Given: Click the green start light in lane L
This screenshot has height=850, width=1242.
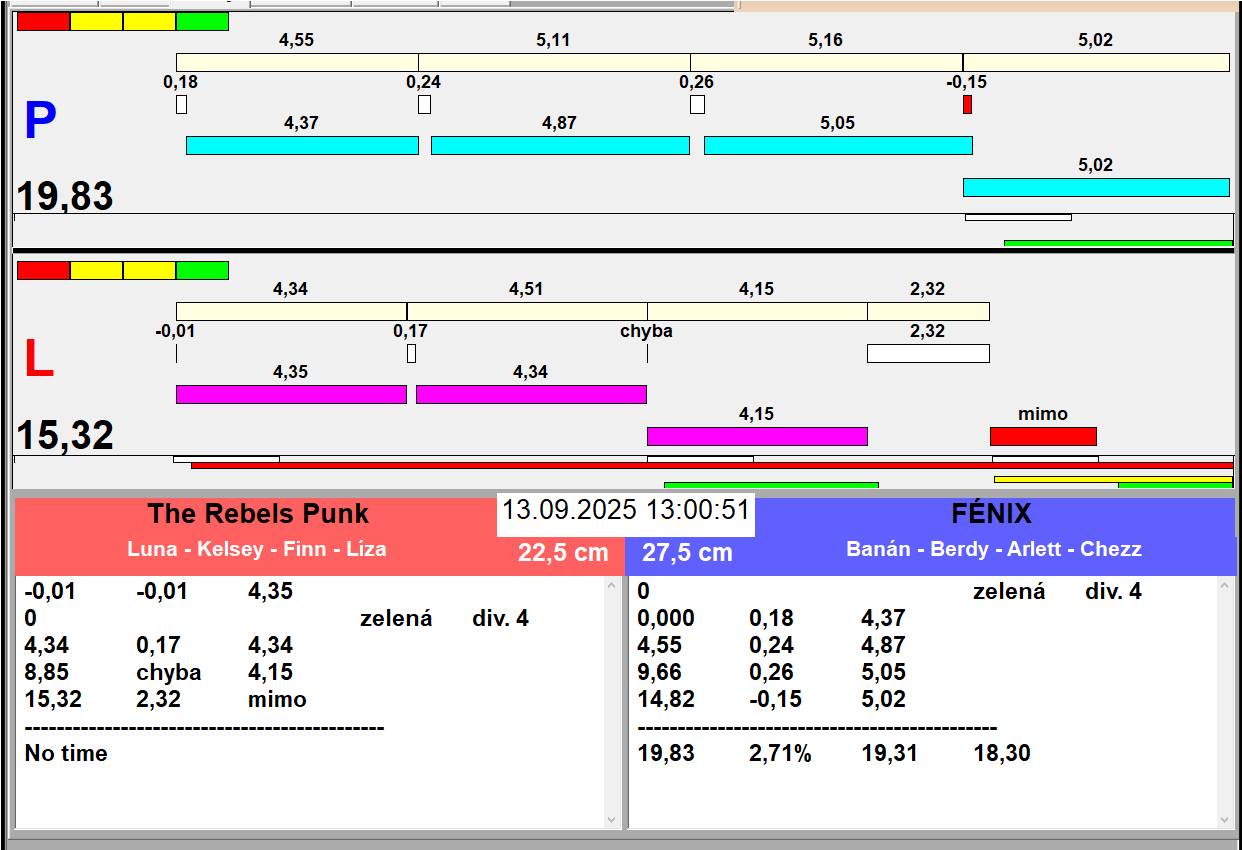Looking at the screenshot, I should pyautogui.click(x=202, y=270).
